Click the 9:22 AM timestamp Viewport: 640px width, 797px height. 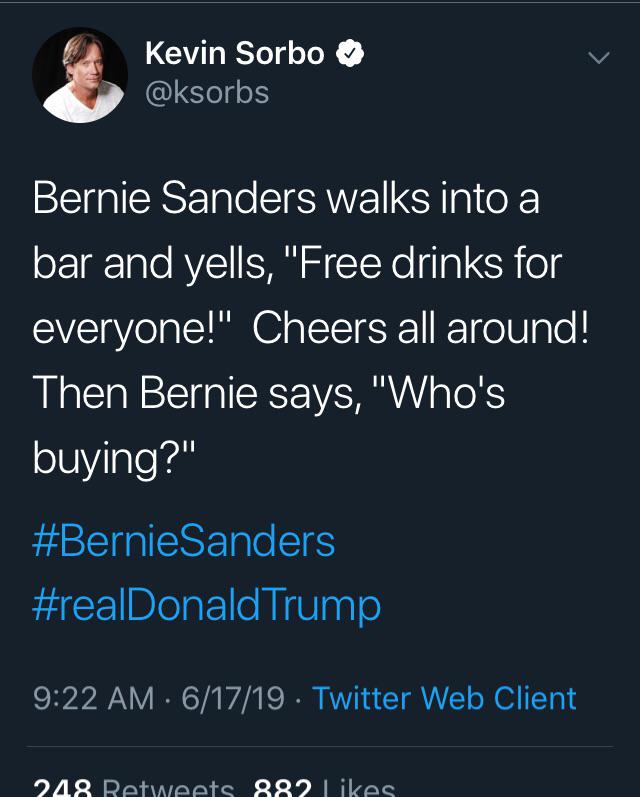(93, 697)
